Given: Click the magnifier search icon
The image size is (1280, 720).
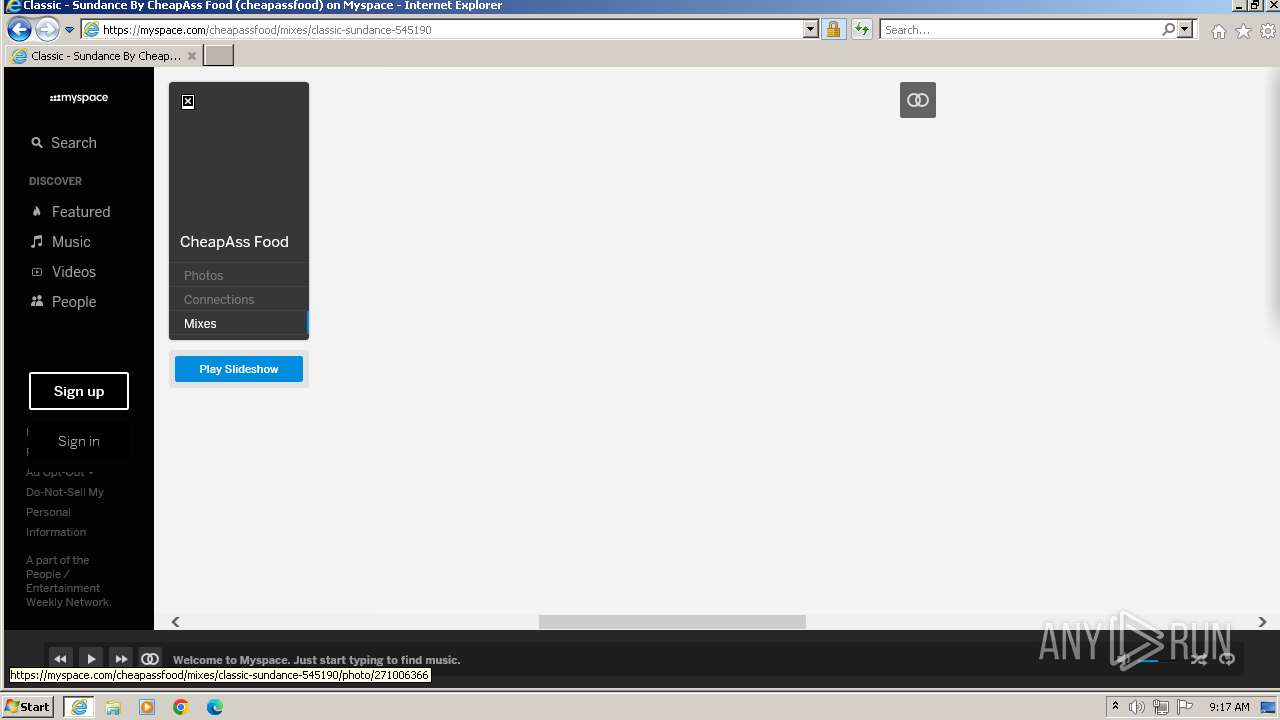Looking at the screenshot, I should [1168, 30].
